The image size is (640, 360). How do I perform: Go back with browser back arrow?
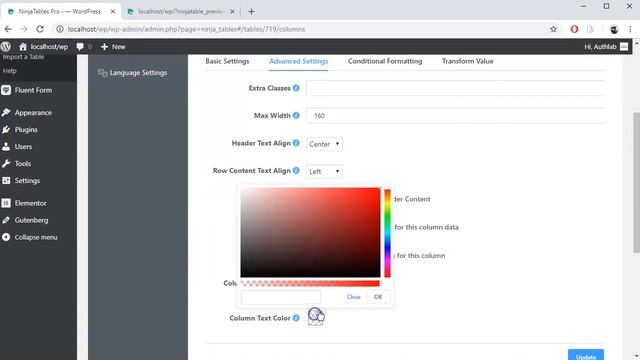(x=8, y=29)
